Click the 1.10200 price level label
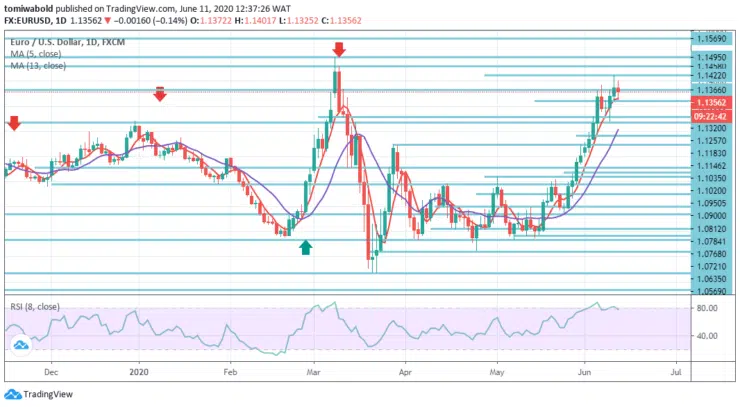The height and width of the screenshot is (407, 740). tap(711, 191)
